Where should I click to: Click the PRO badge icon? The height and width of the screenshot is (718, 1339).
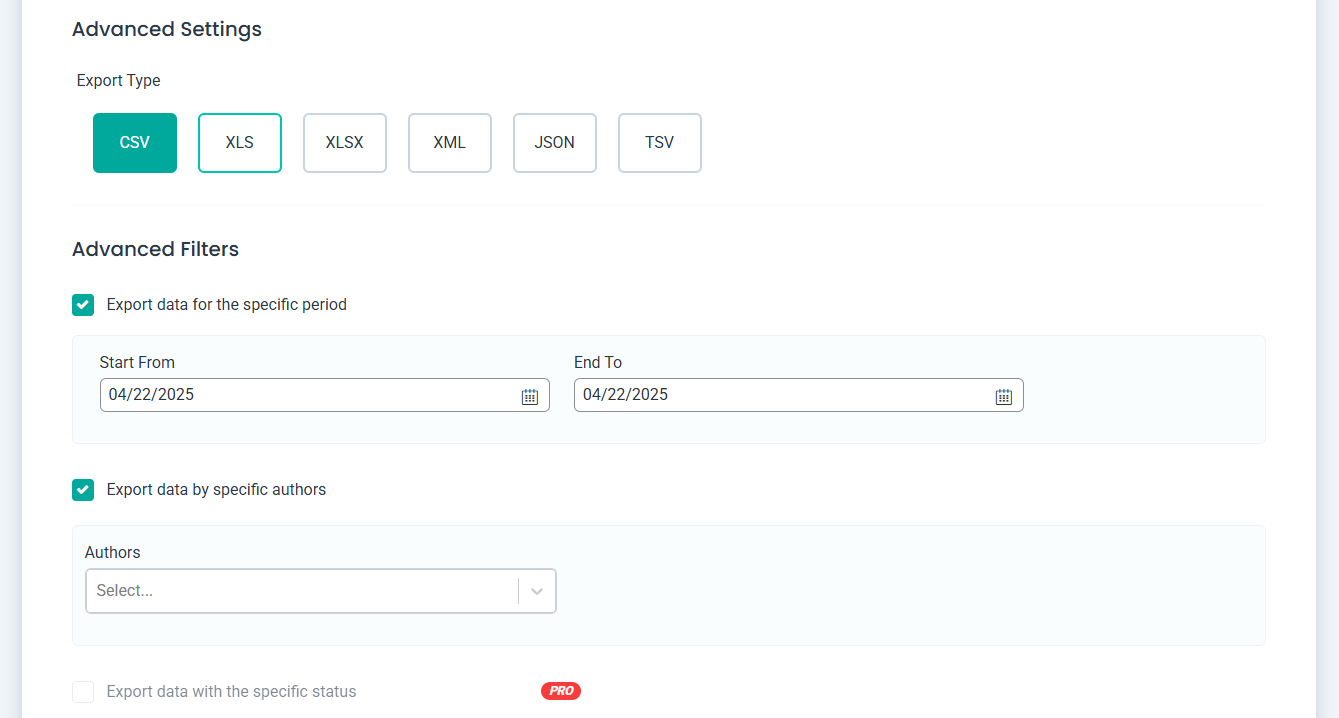tap(561, 691)
